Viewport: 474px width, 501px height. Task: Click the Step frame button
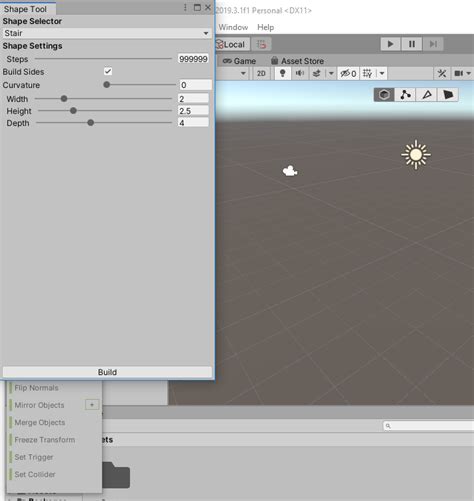coord(433,44)
